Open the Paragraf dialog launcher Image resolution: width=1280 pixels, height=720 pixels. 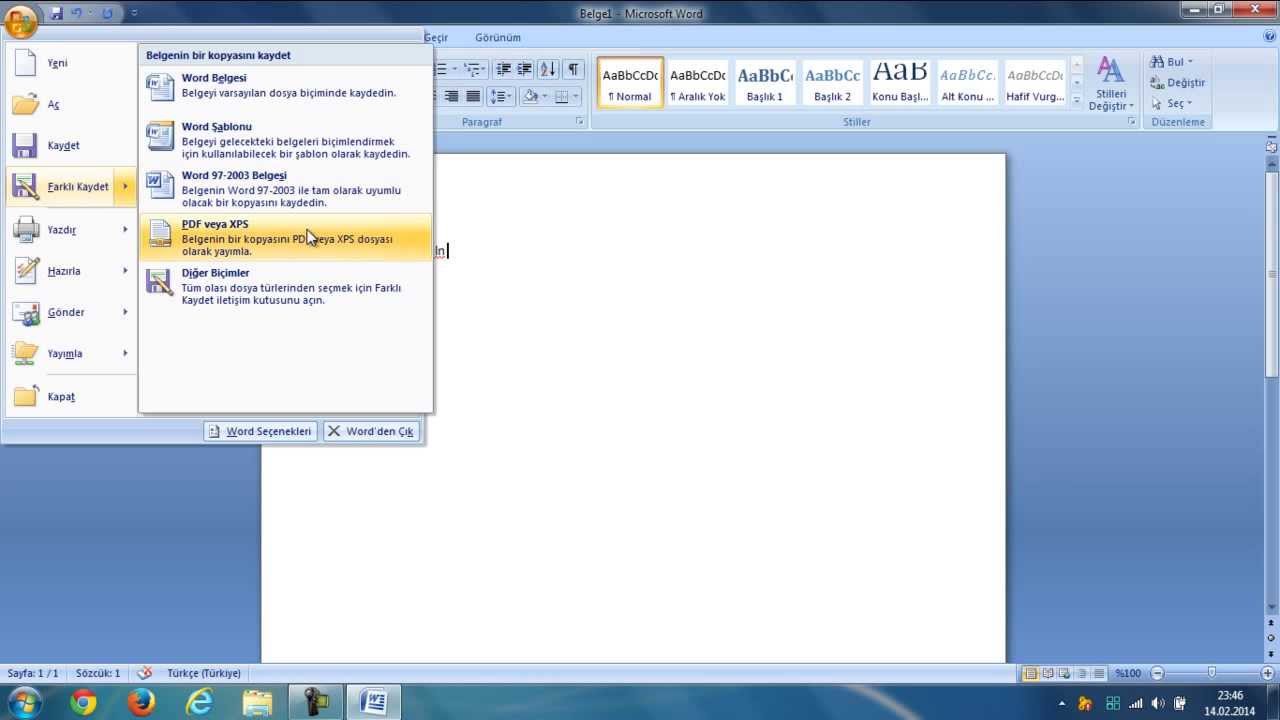[x=579, y=122]
